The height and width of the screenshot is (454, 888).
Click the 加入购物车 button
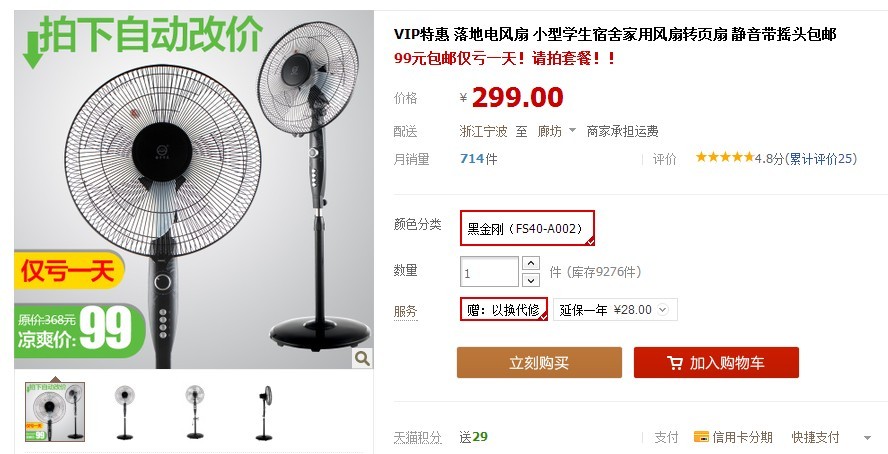click(716, 362)
